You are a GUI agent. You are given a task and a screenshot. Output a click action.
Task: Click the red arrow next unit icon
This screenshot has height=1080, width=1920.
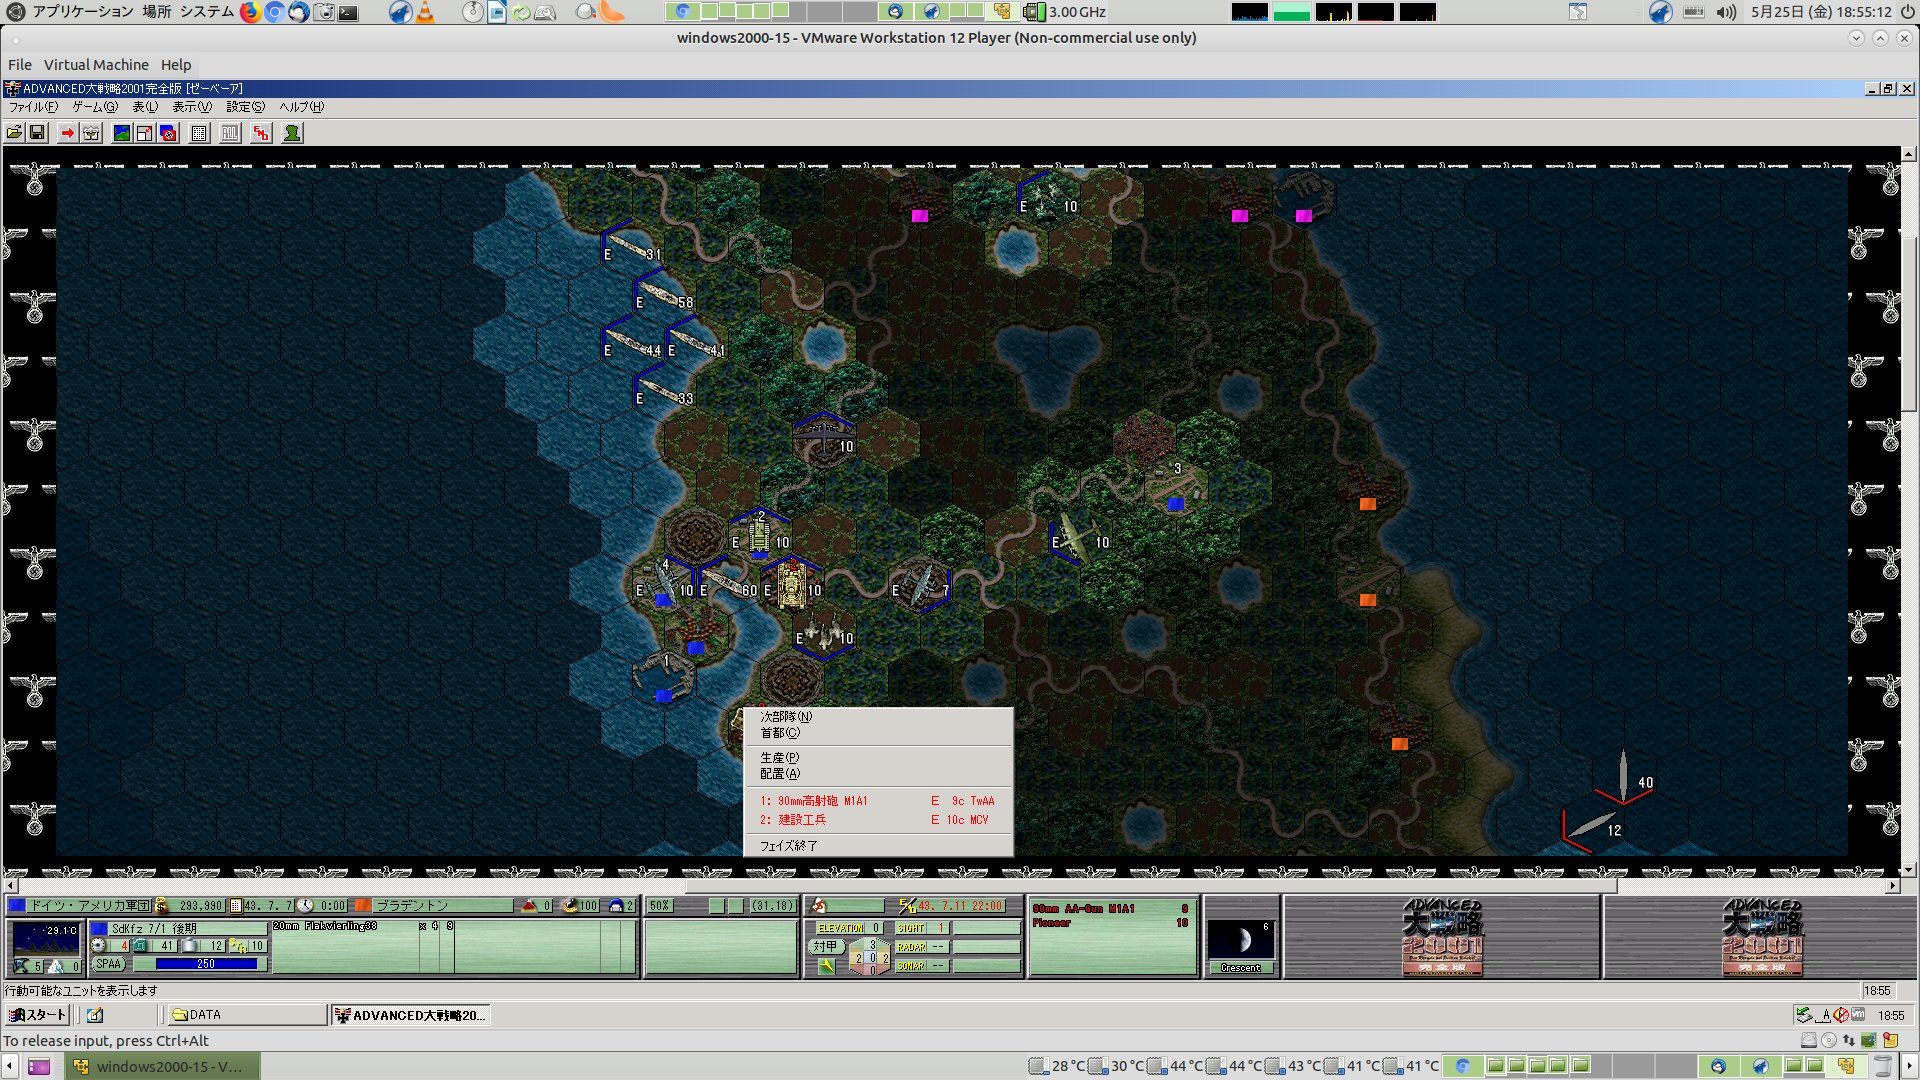(67, 133)
